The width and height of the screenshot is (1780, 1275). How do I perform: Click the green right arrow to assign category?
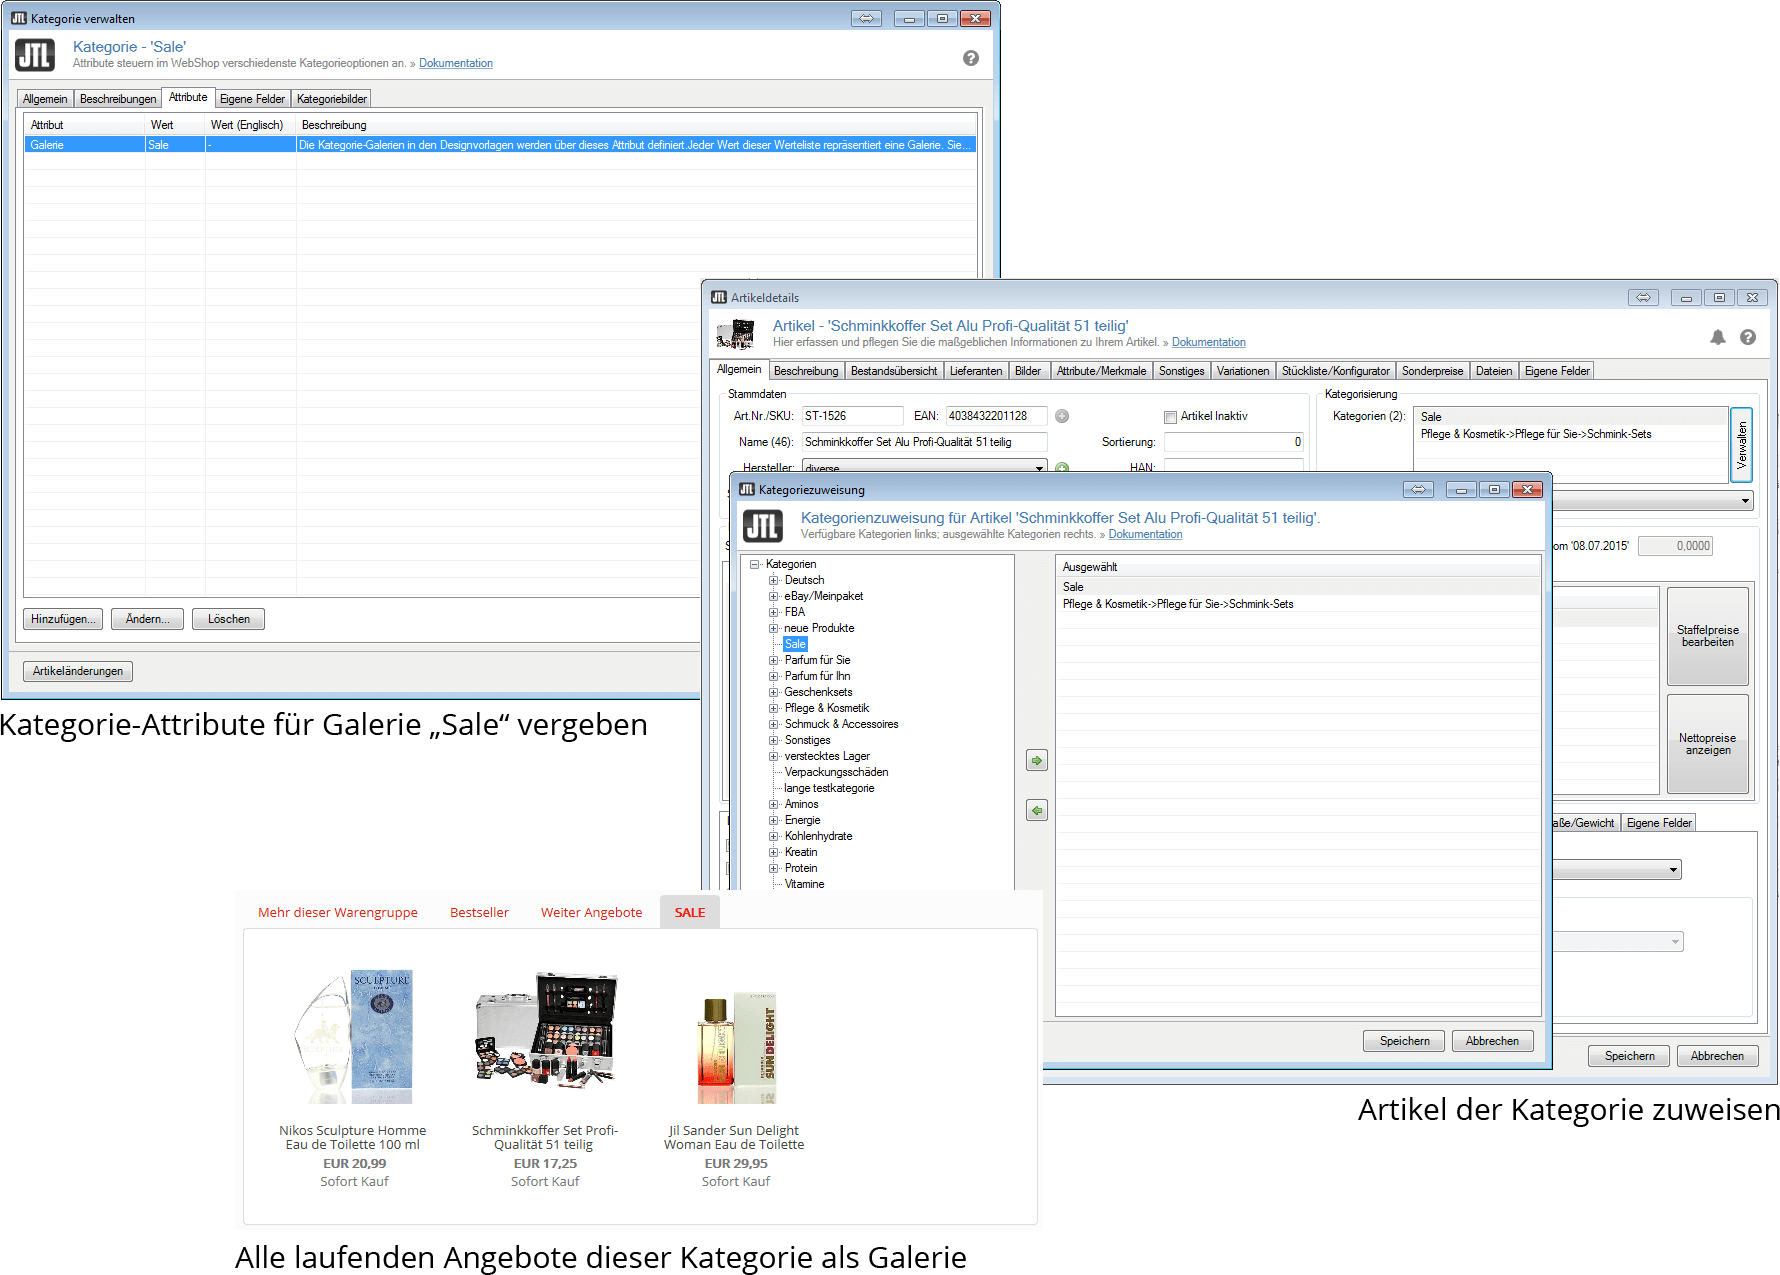[1037, 761]
